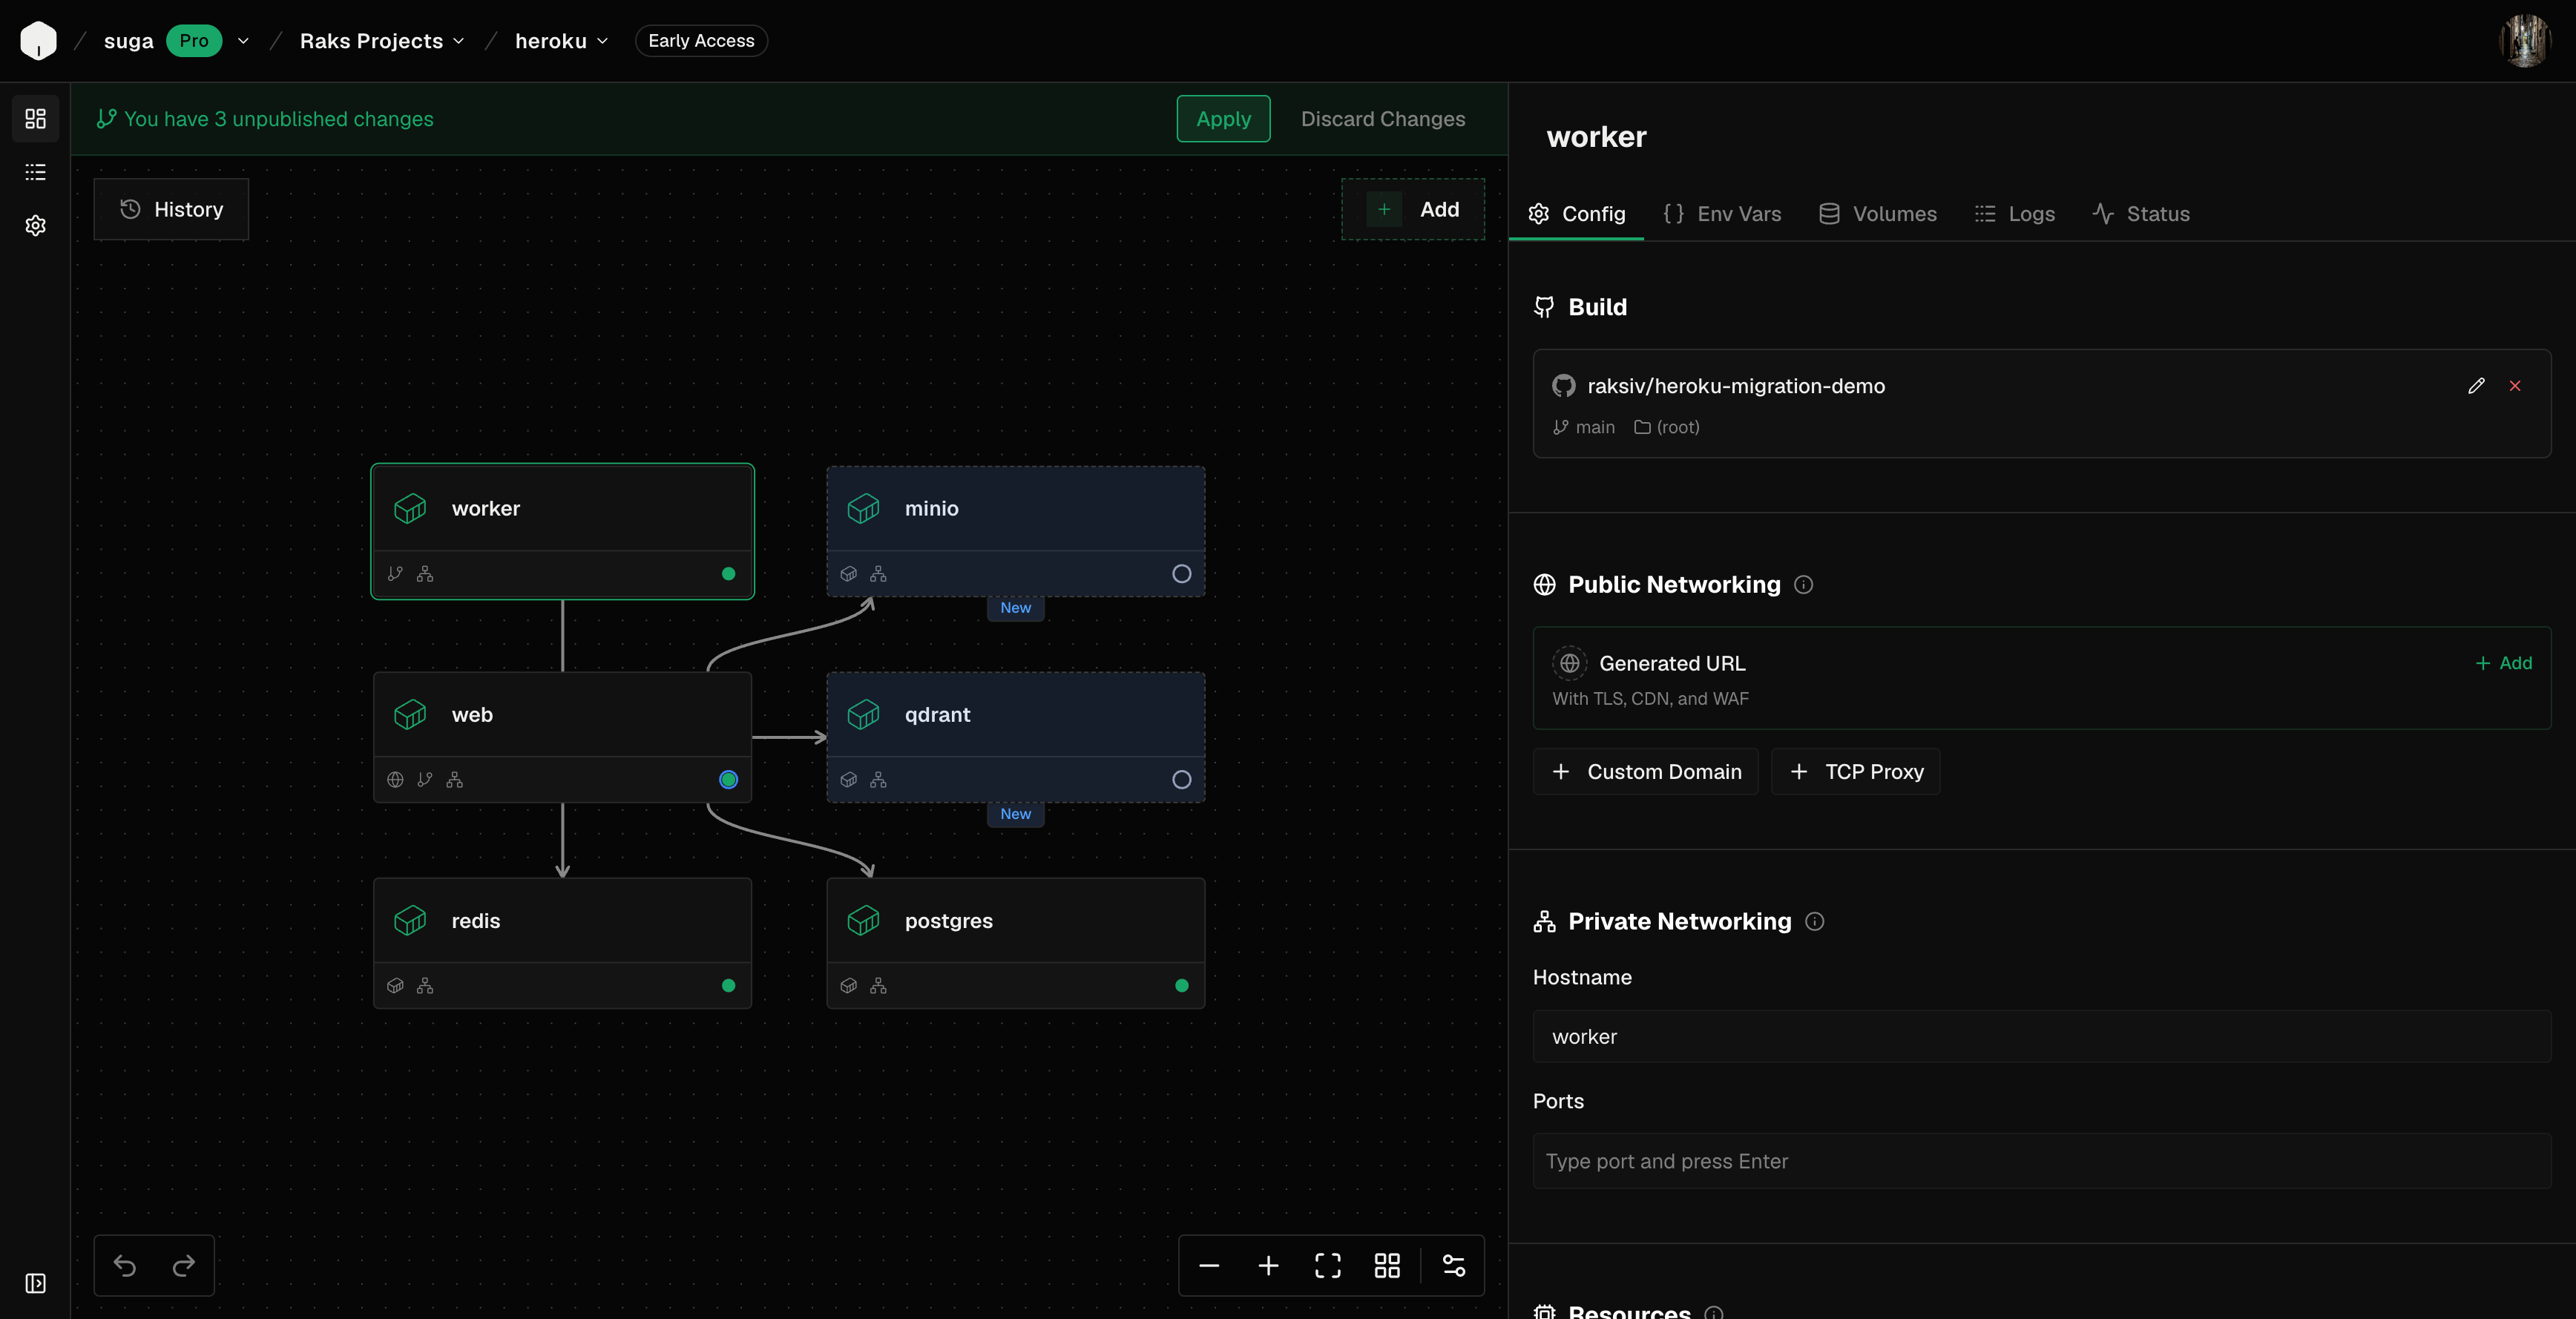
Task: Add a Generated URL
Action: [2503, 663]
